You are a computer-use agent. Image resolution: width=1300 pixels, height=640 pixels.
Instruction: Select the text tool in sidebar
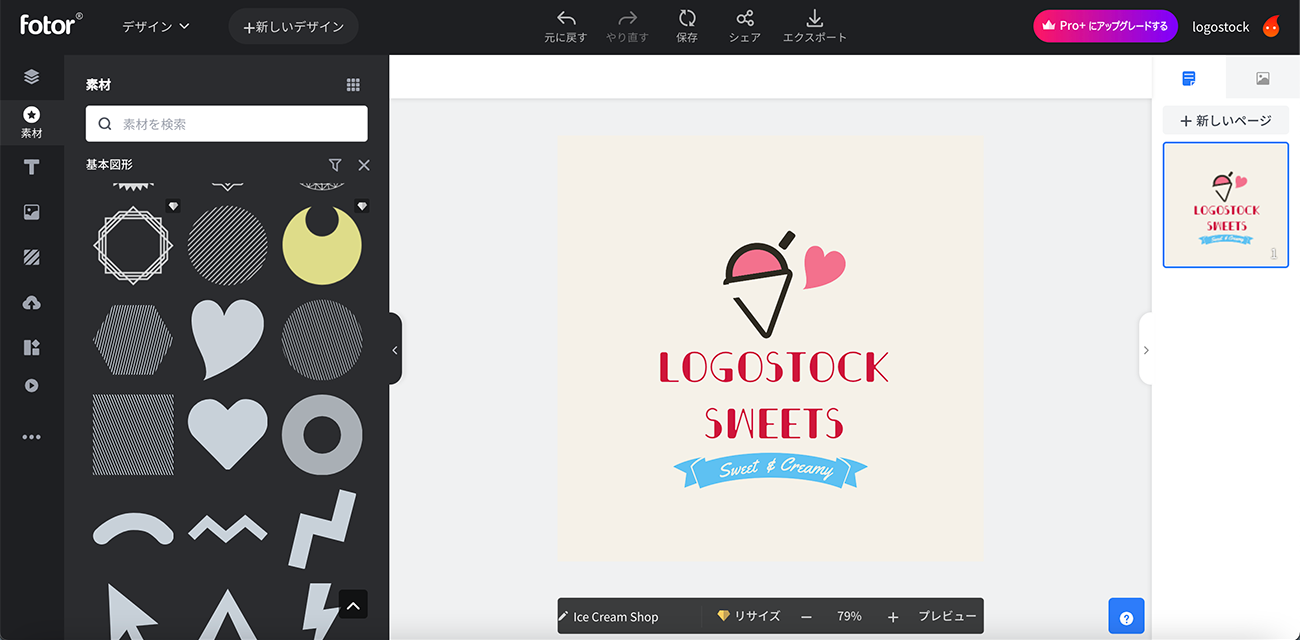click(32, 167)
